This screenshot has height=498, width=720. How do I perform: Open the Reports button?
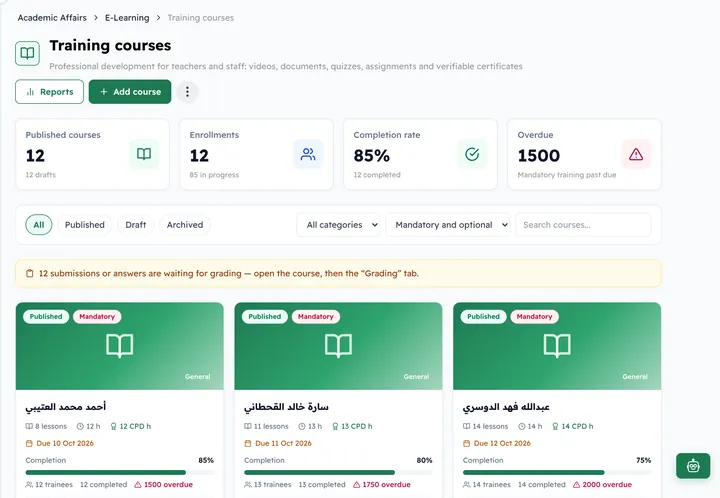(50, 92)
